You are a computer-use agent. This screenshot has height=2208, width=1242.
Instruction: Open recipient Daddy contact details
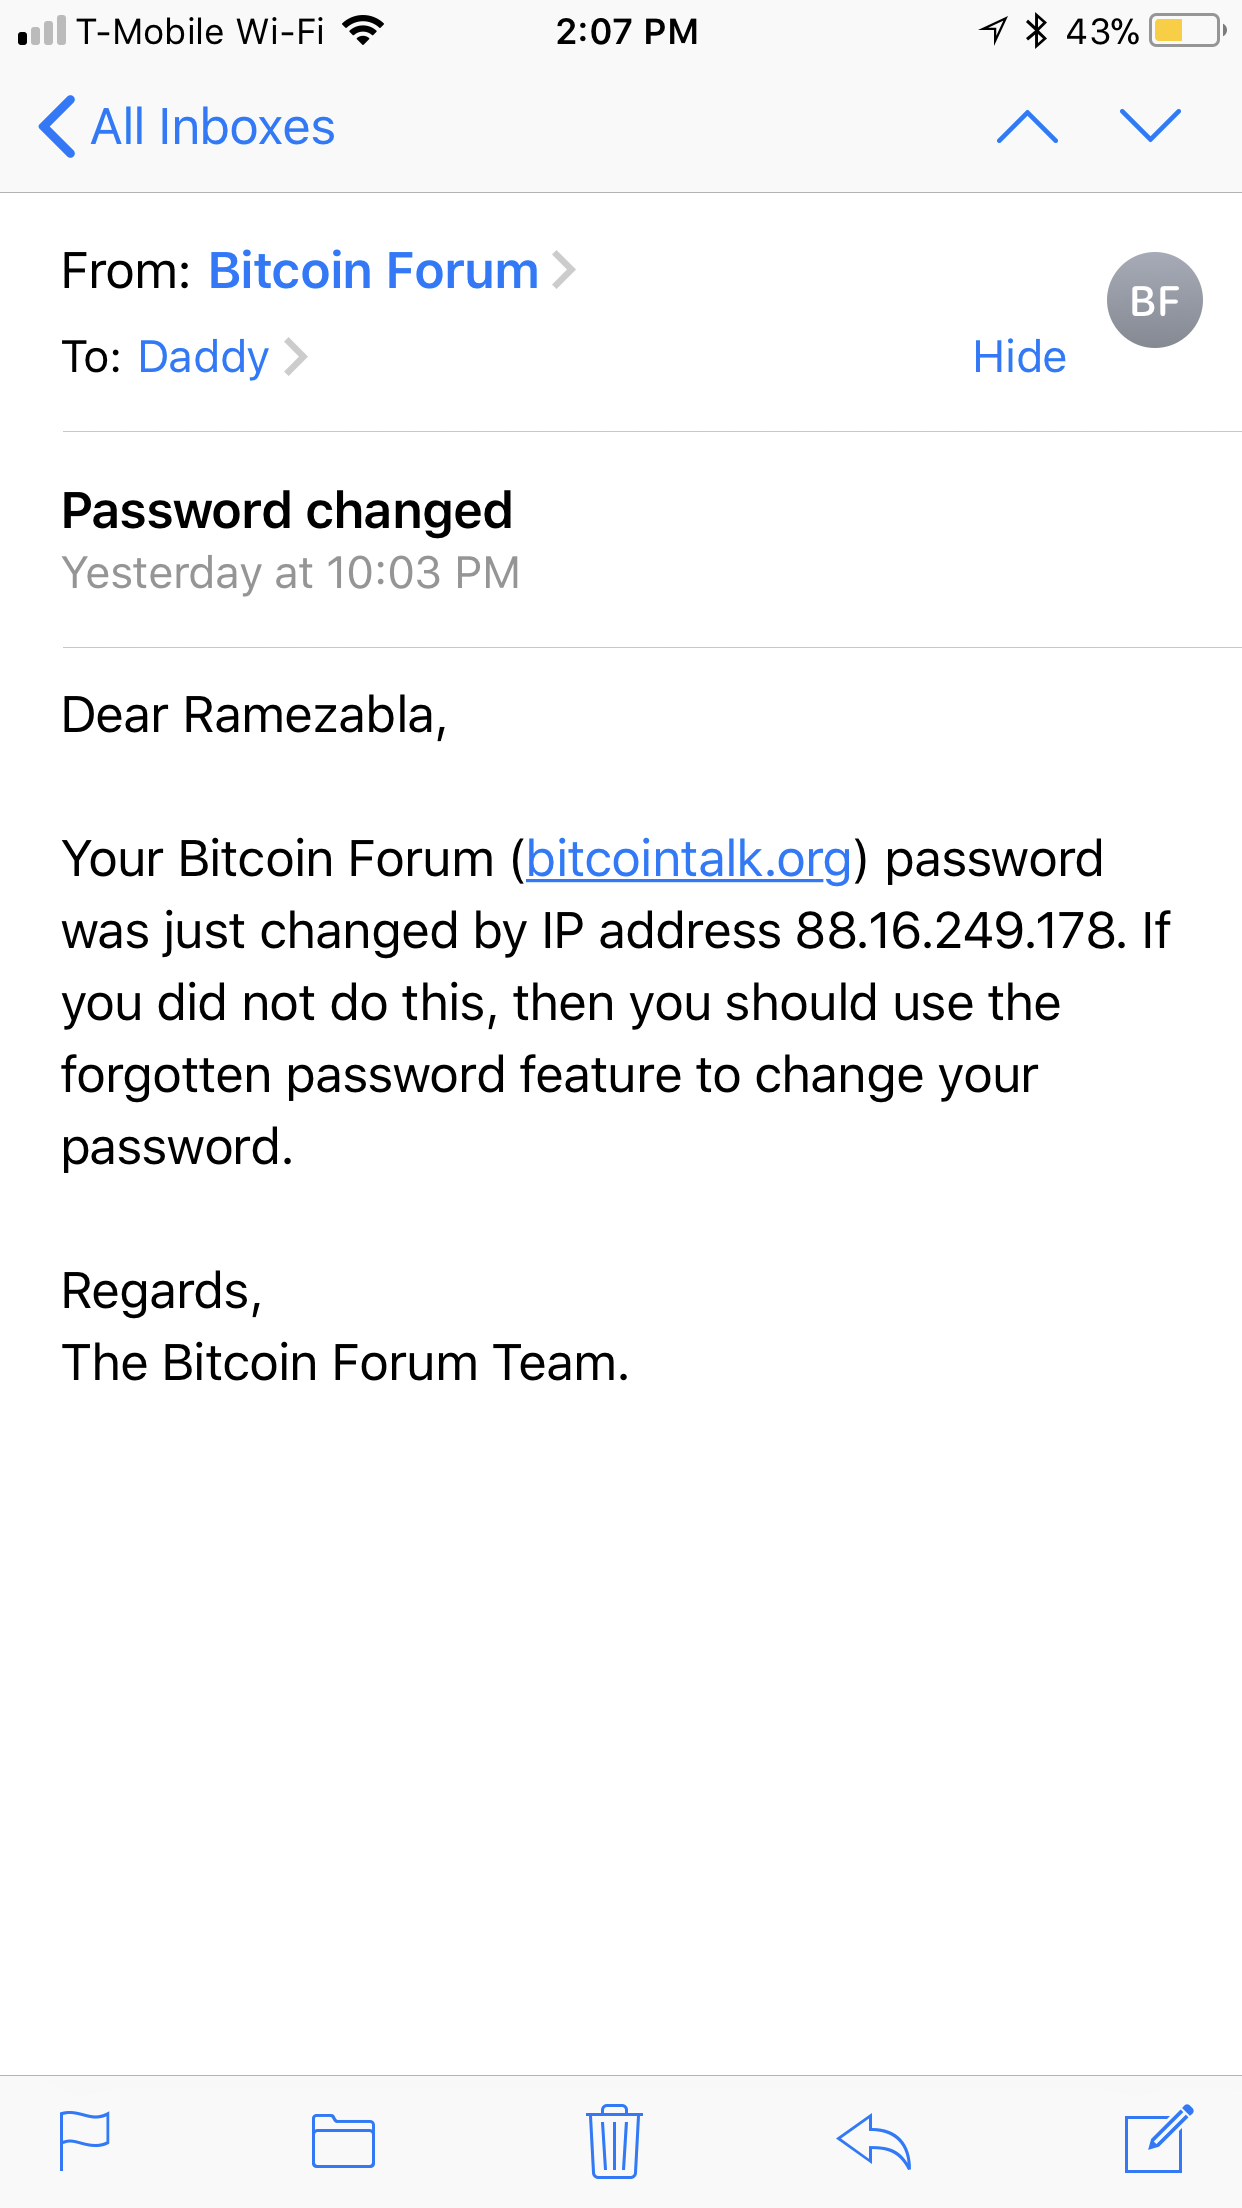click(204, 357)
